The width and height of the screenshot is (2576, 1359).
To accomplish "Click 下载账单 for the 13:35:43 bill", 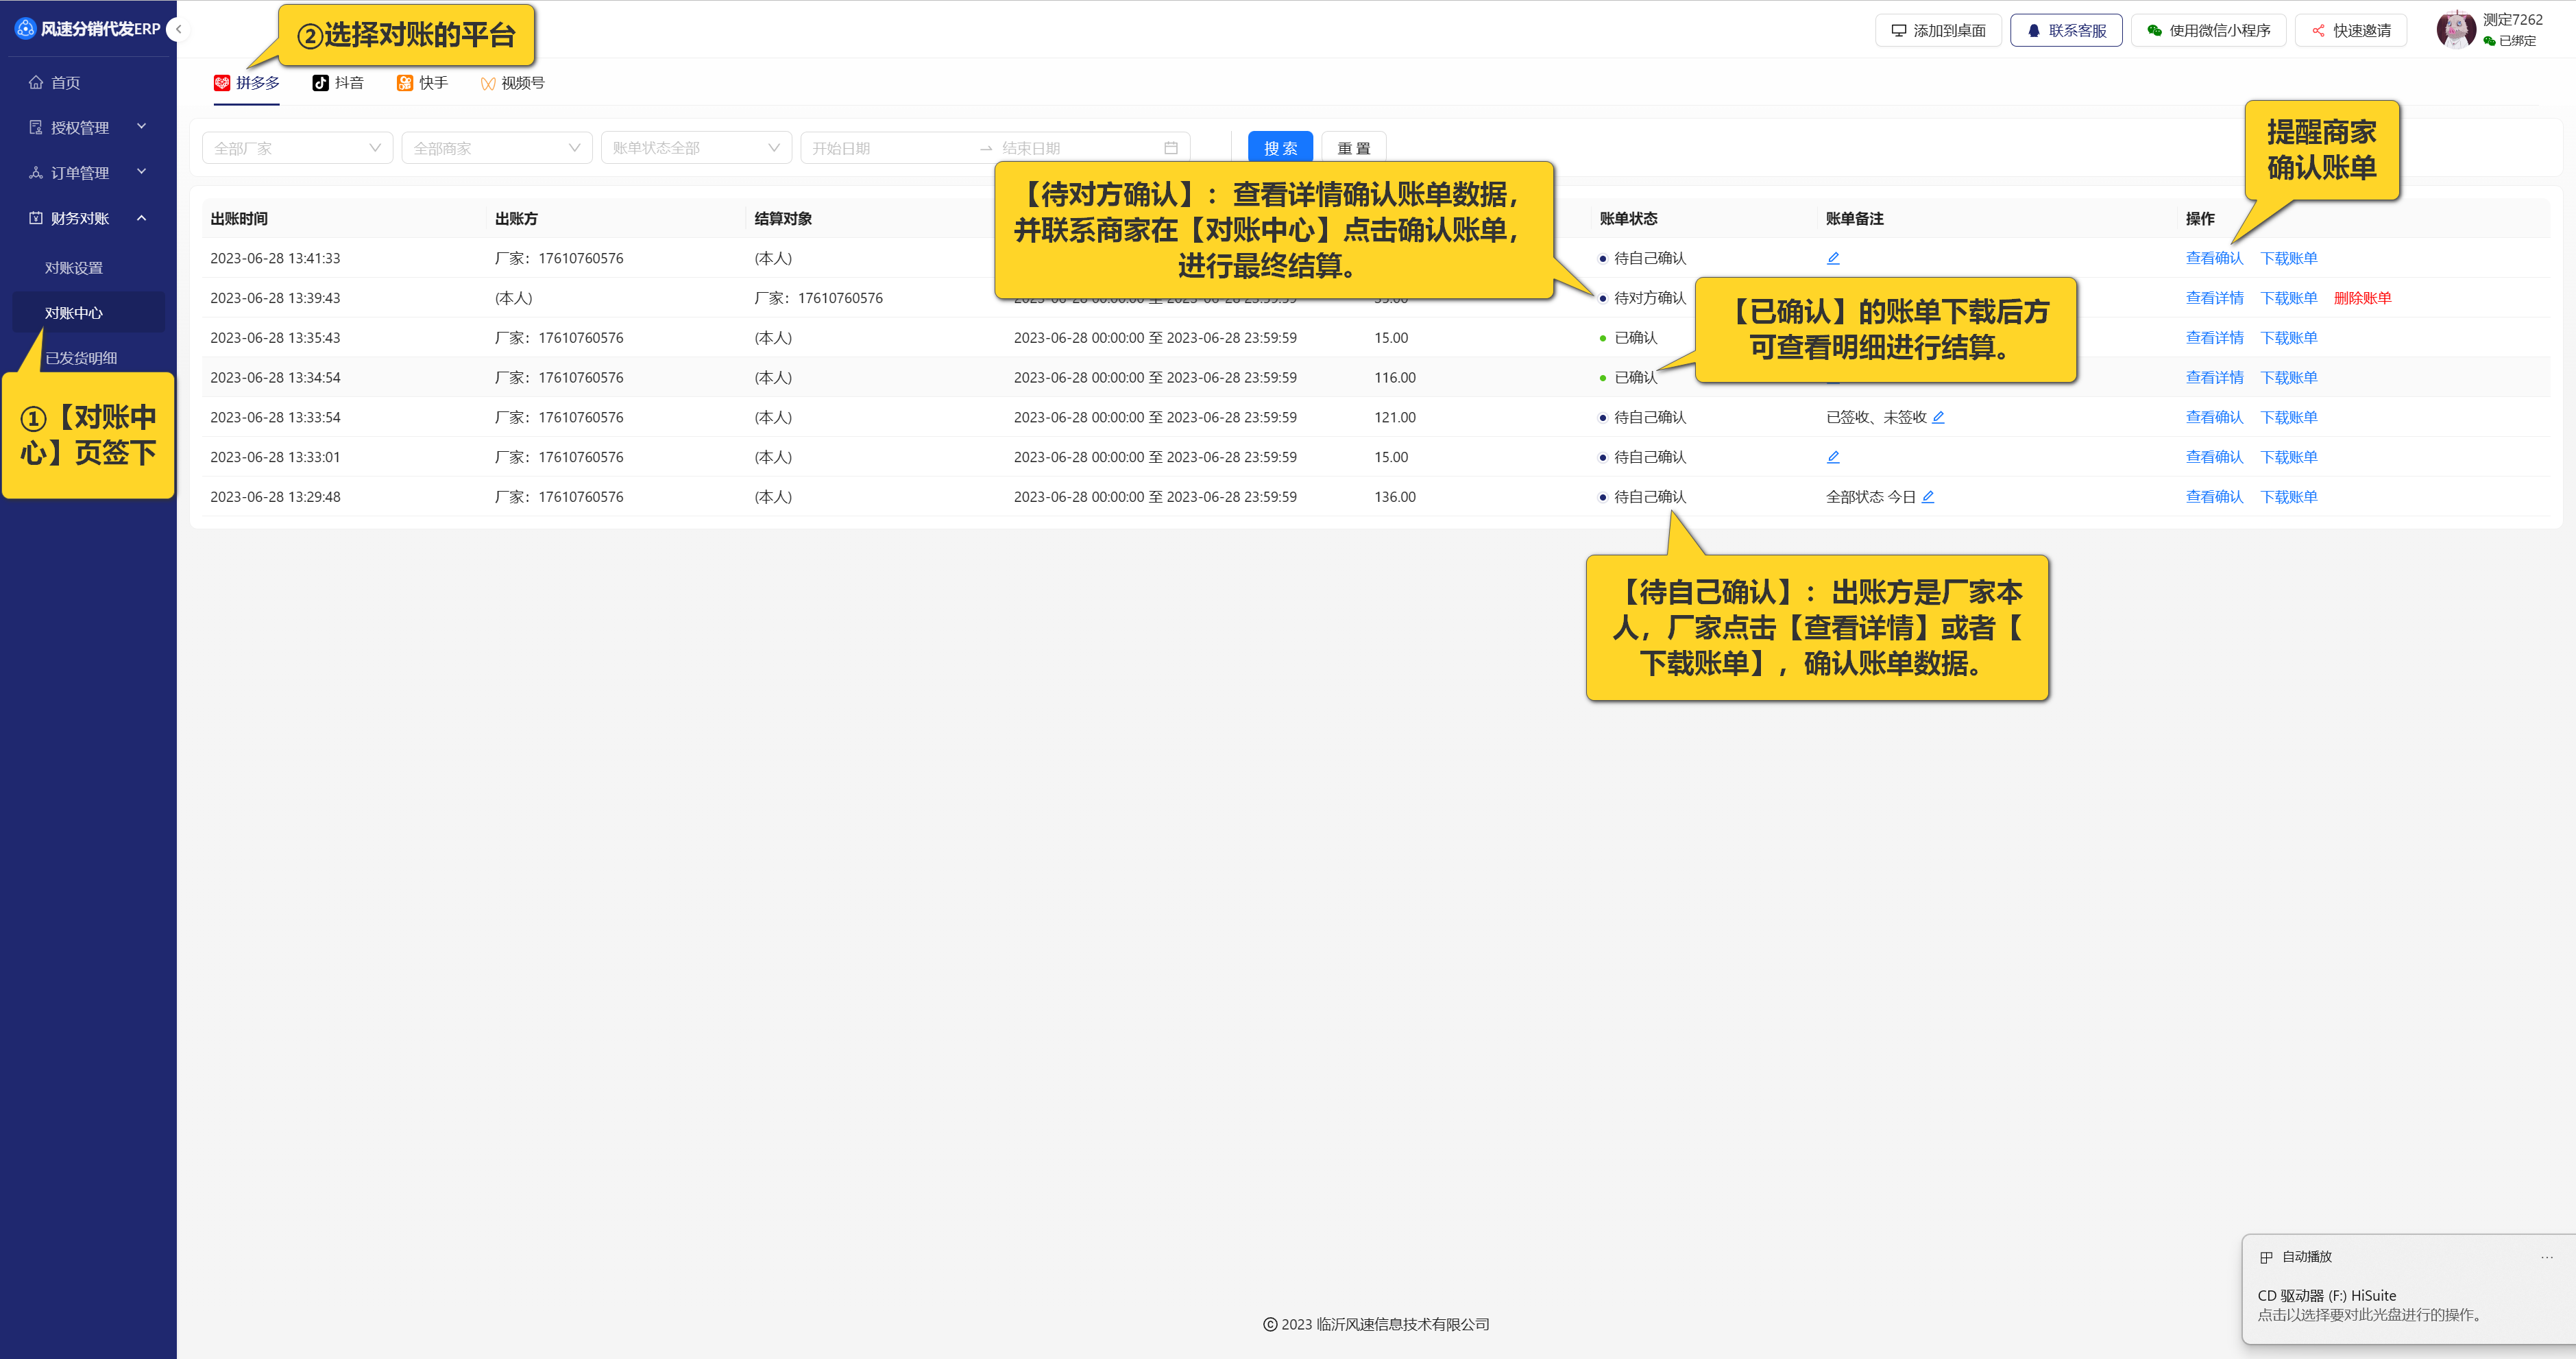I will [x=2288, y=338].
